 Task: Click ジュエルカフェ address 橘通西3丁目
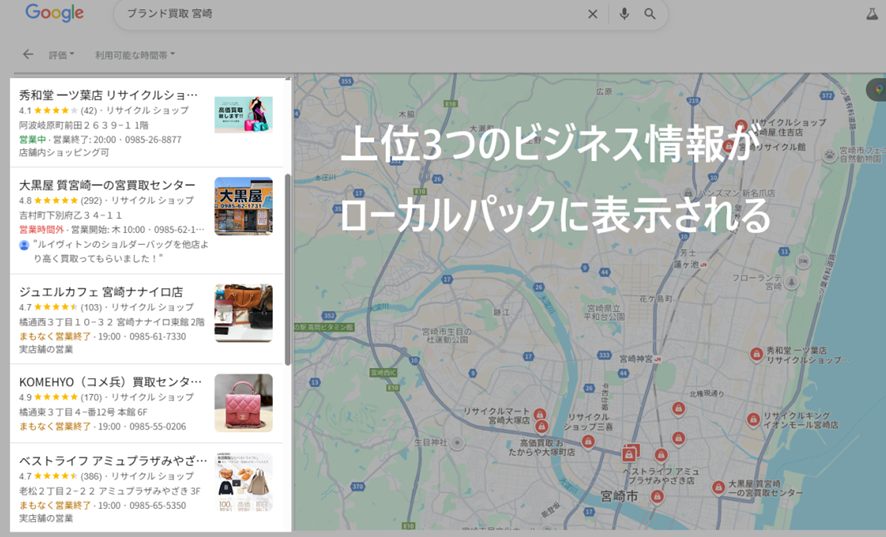pyautogui.click(x=112, y=322)
